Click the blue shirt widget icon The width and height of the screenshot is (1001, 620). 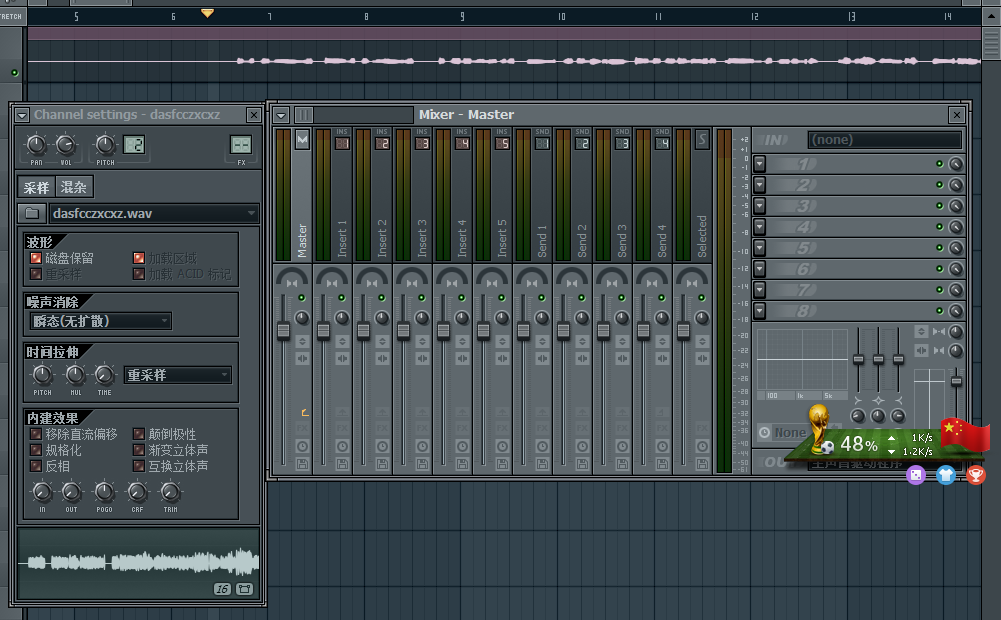click(945, 475)
